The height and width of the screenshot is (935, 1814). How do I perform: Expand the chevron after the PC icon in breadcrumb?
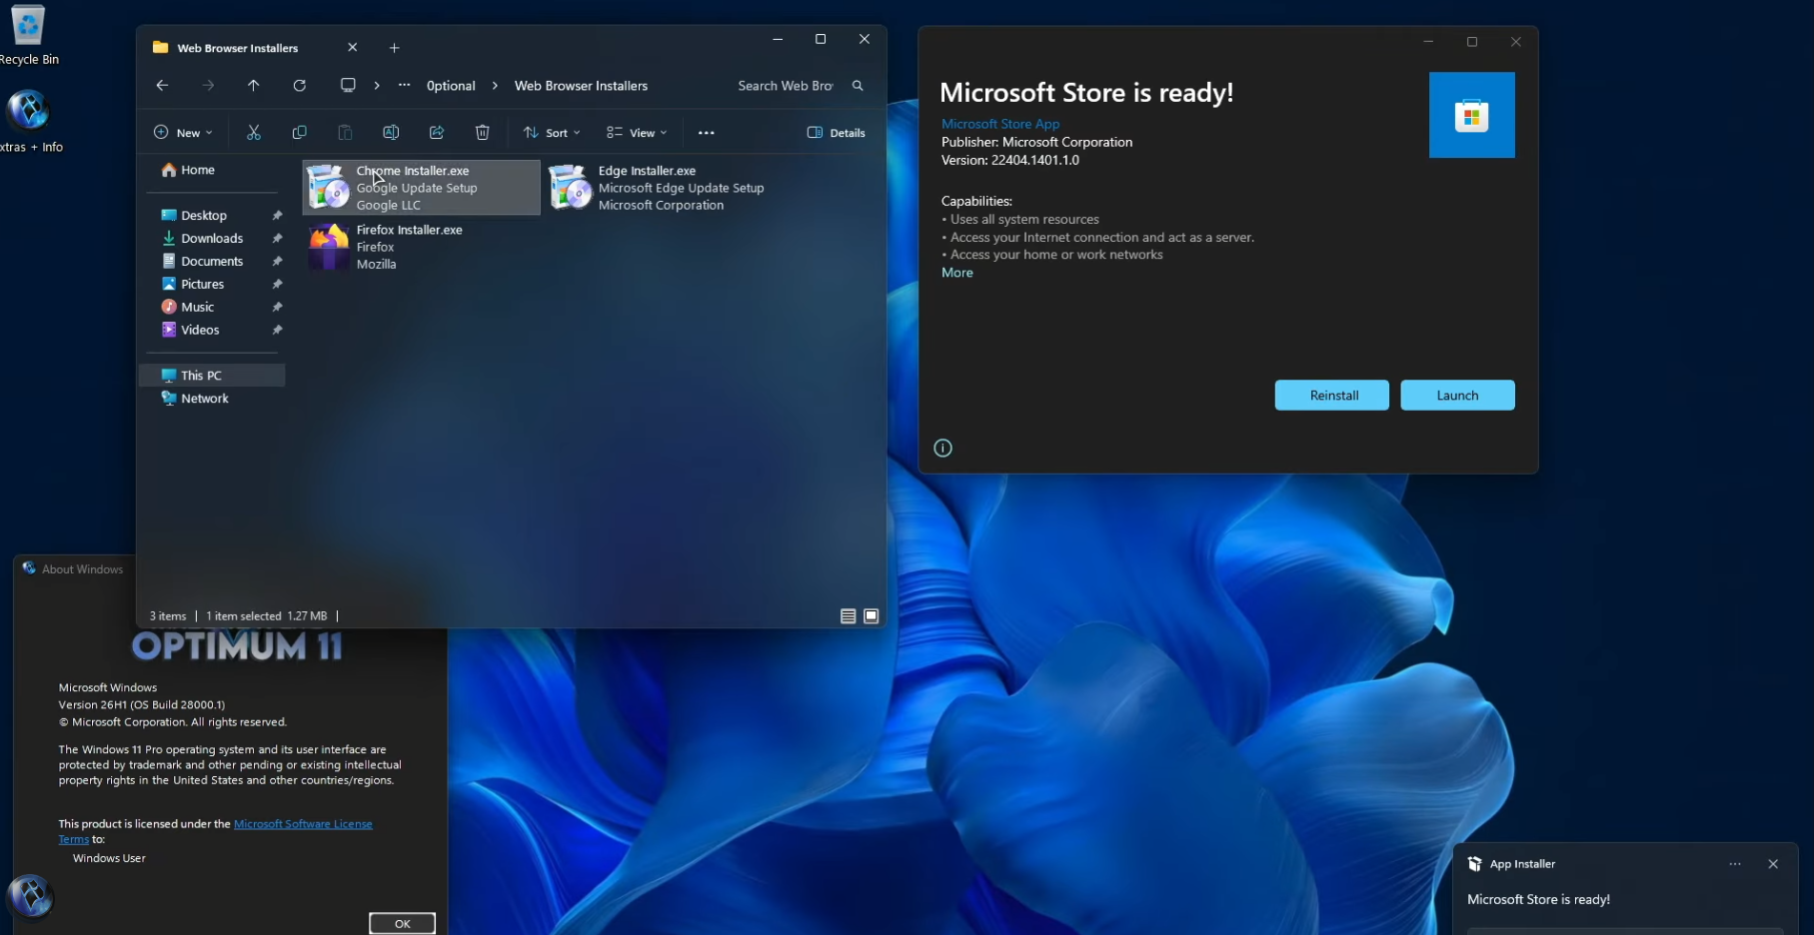377,86
